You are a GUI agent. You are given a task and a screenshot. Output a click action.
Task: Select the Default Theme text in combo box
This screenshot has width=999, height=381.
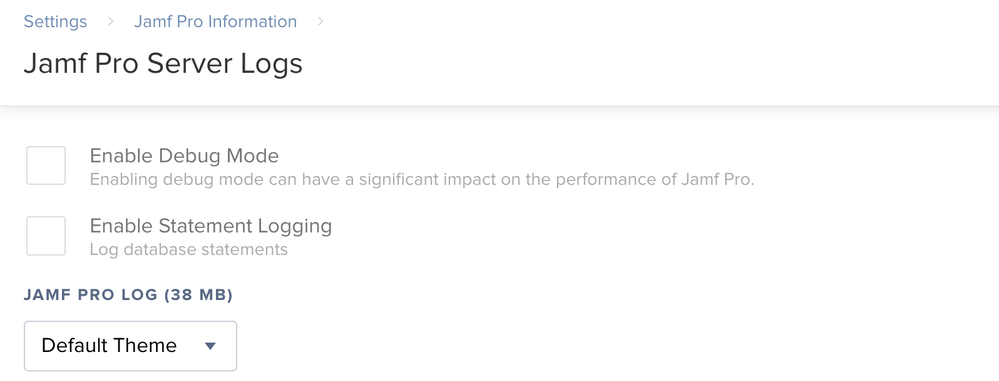tap(109, 345)
